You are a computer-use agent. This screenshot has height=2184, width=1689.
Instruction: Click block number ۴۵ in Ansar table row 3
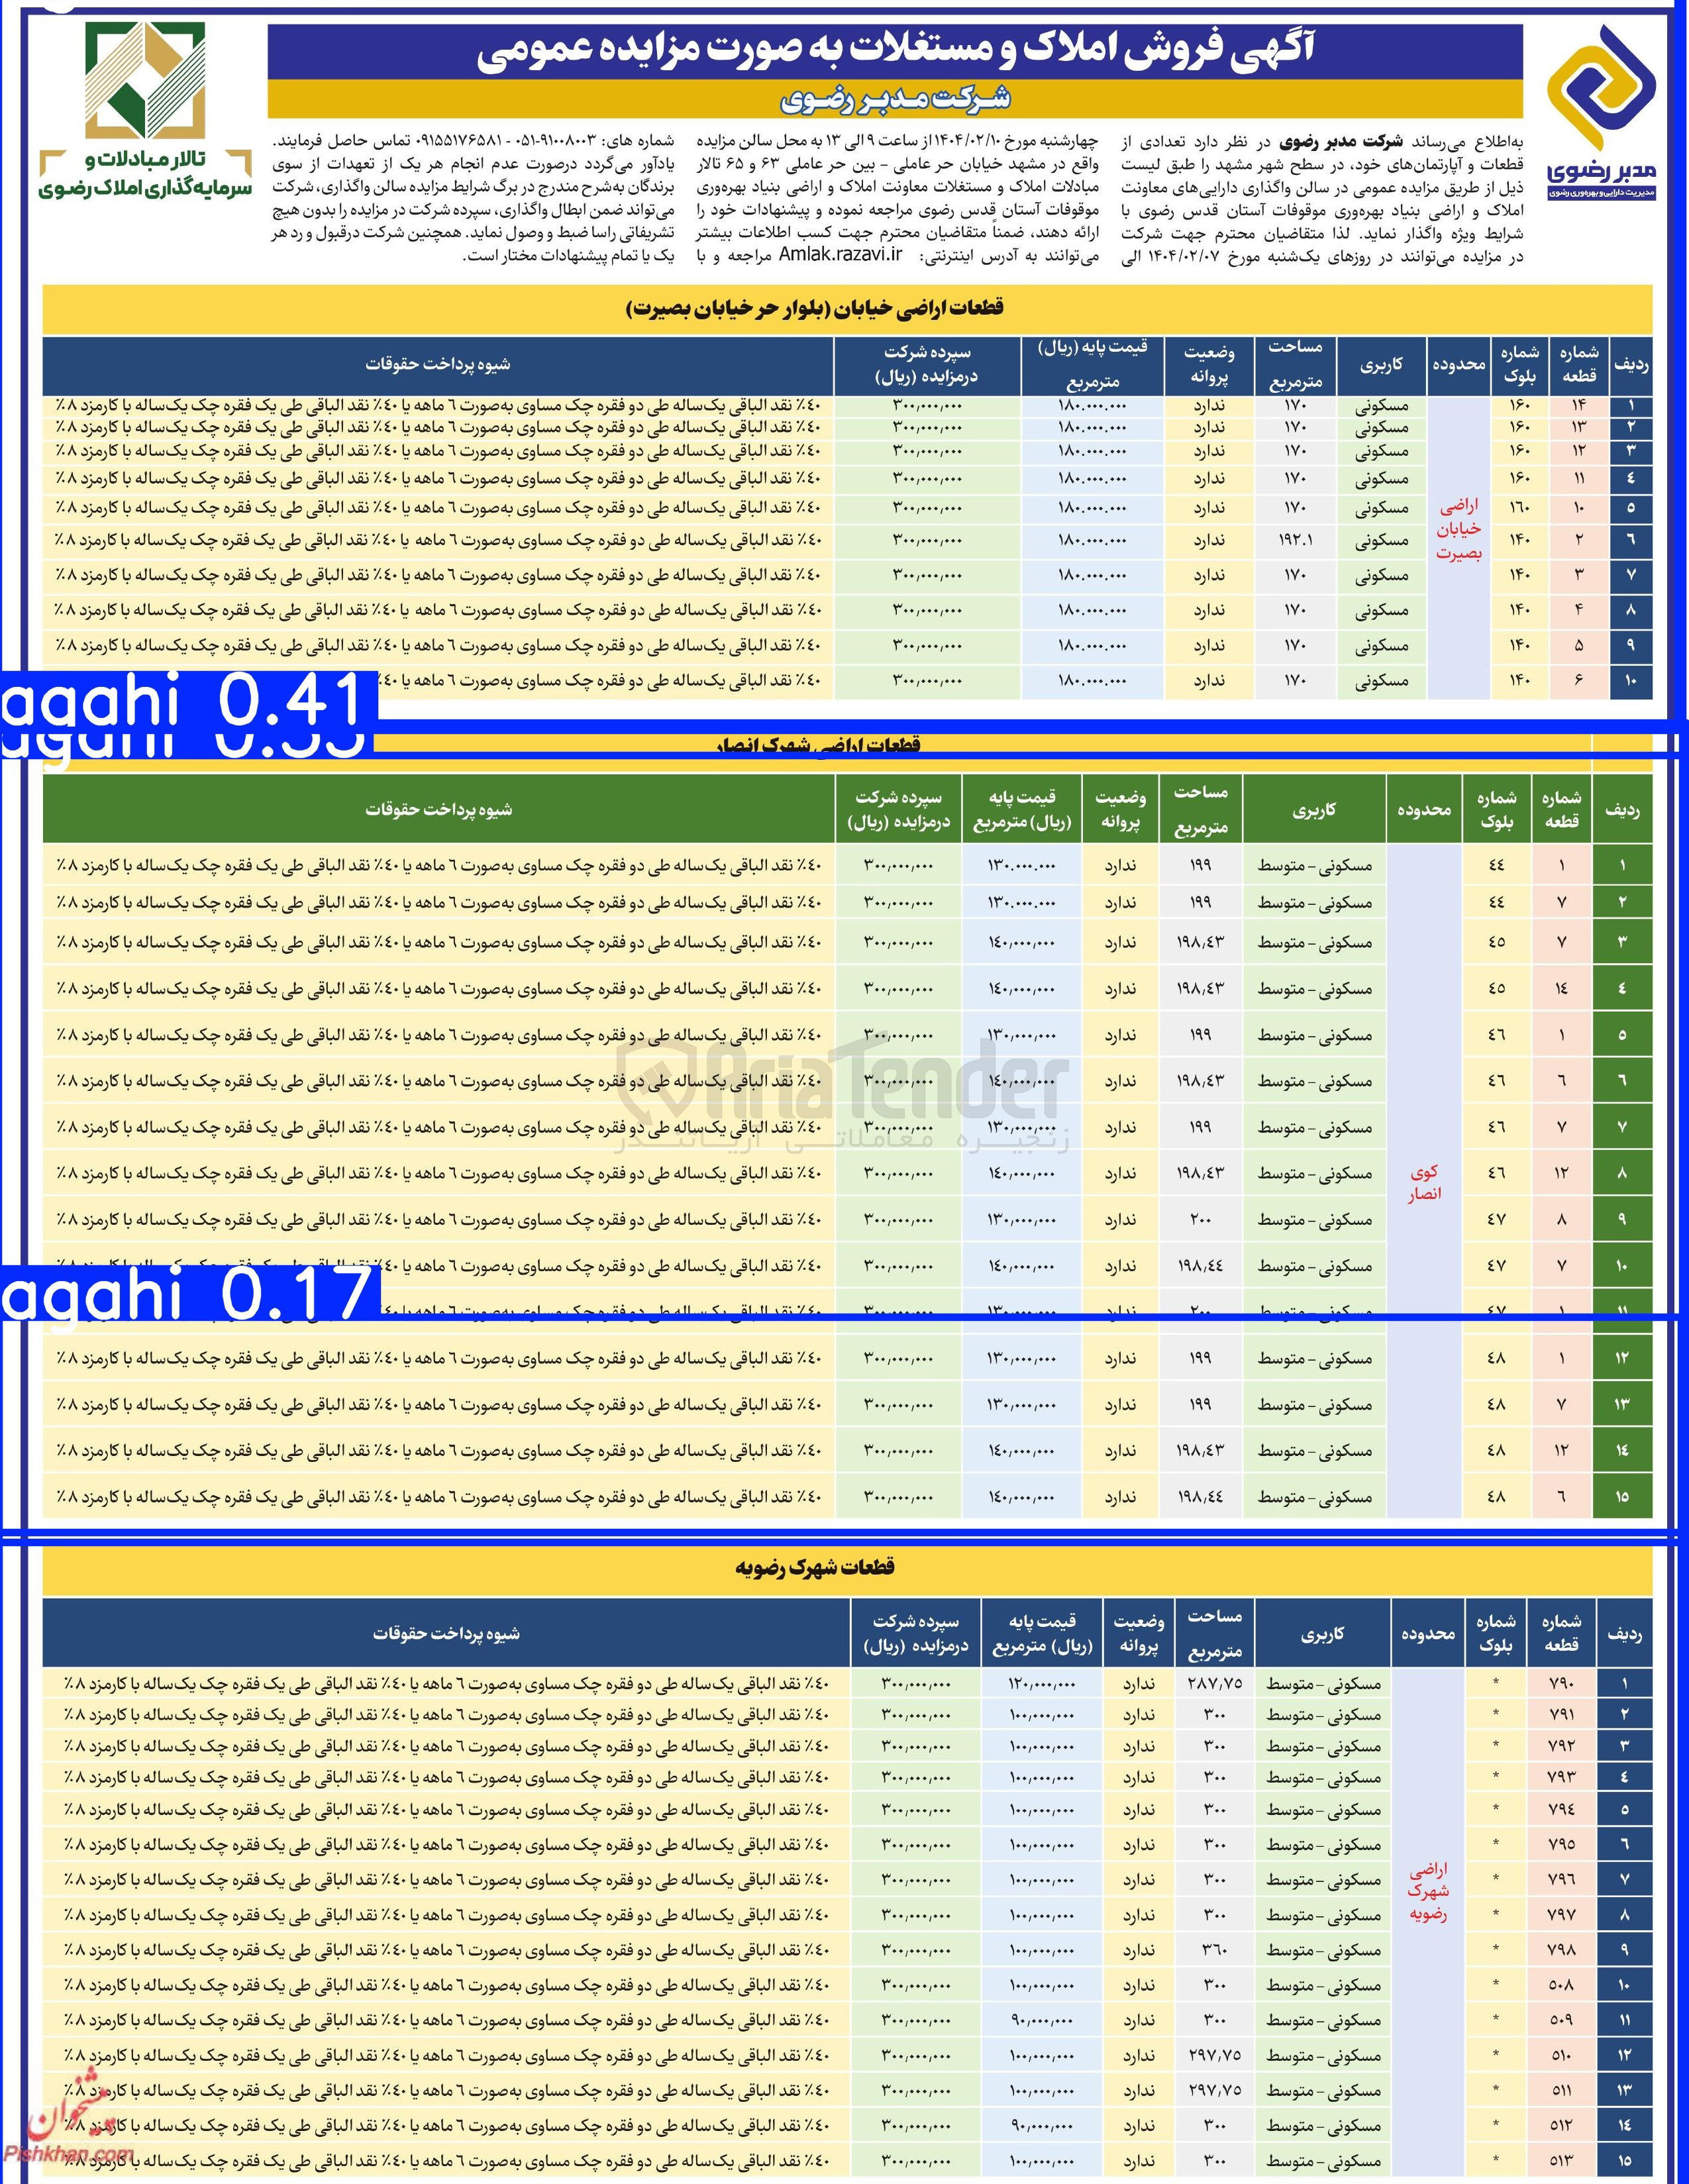[x=1496, y=942]
